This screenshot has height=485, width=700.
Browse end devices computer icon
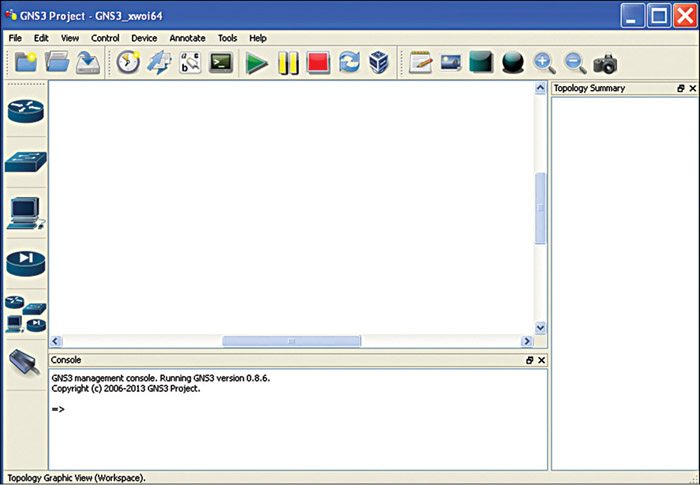[x=25, y=212]
